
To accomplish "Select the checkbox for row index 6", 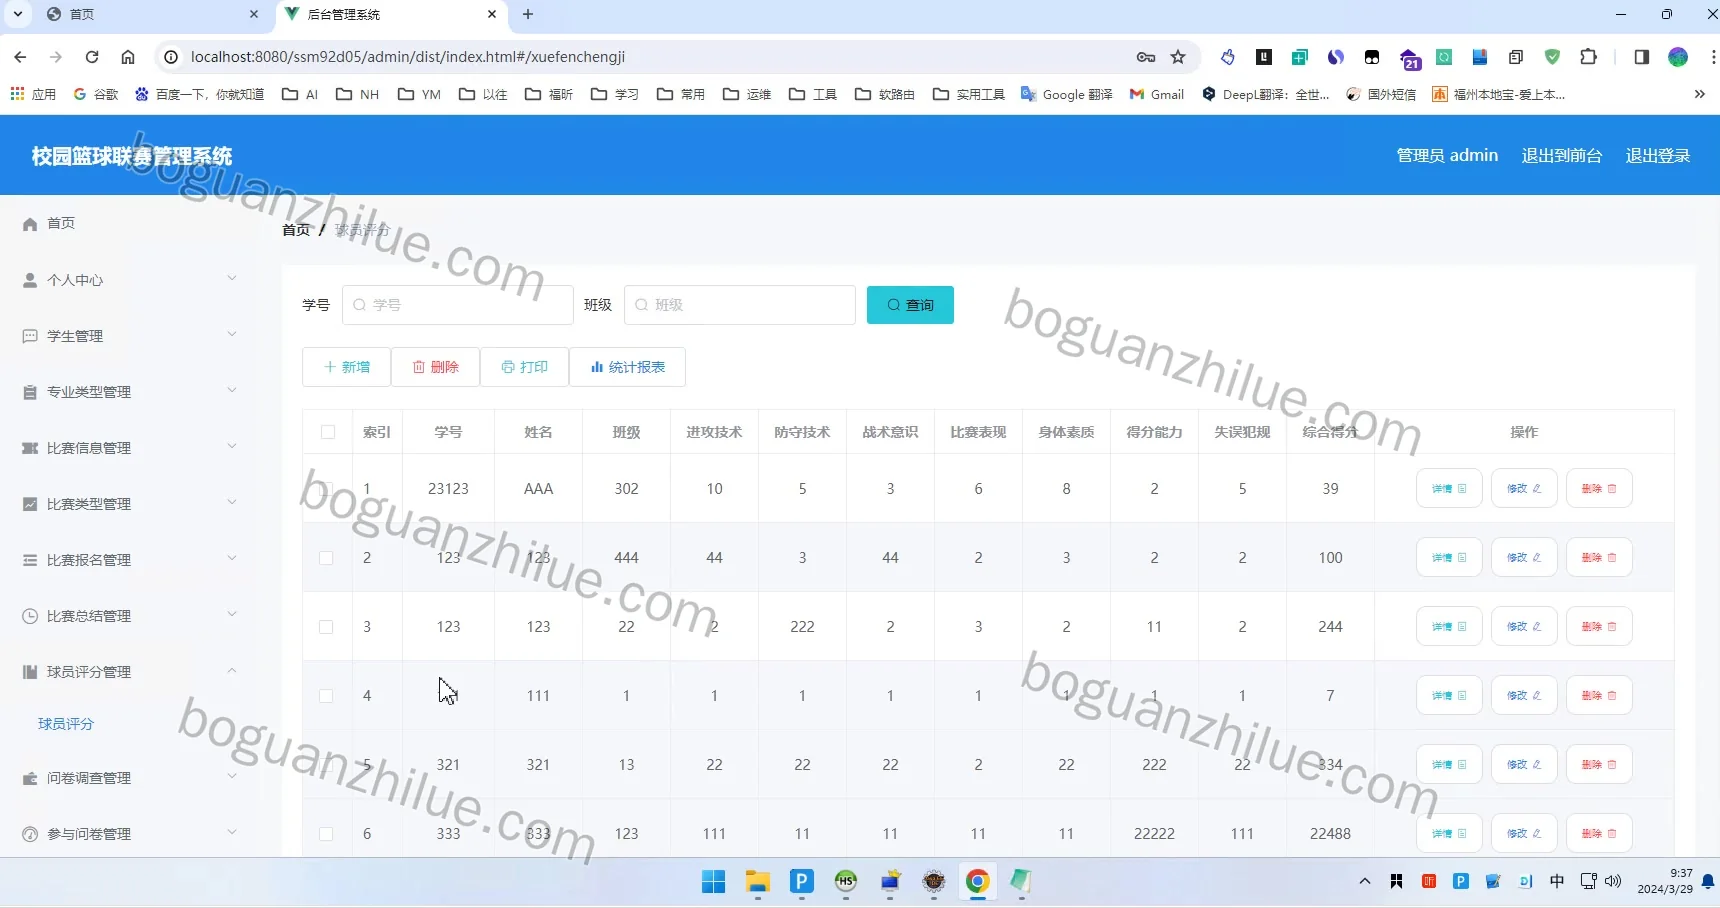I will click(x=326, y=834).
